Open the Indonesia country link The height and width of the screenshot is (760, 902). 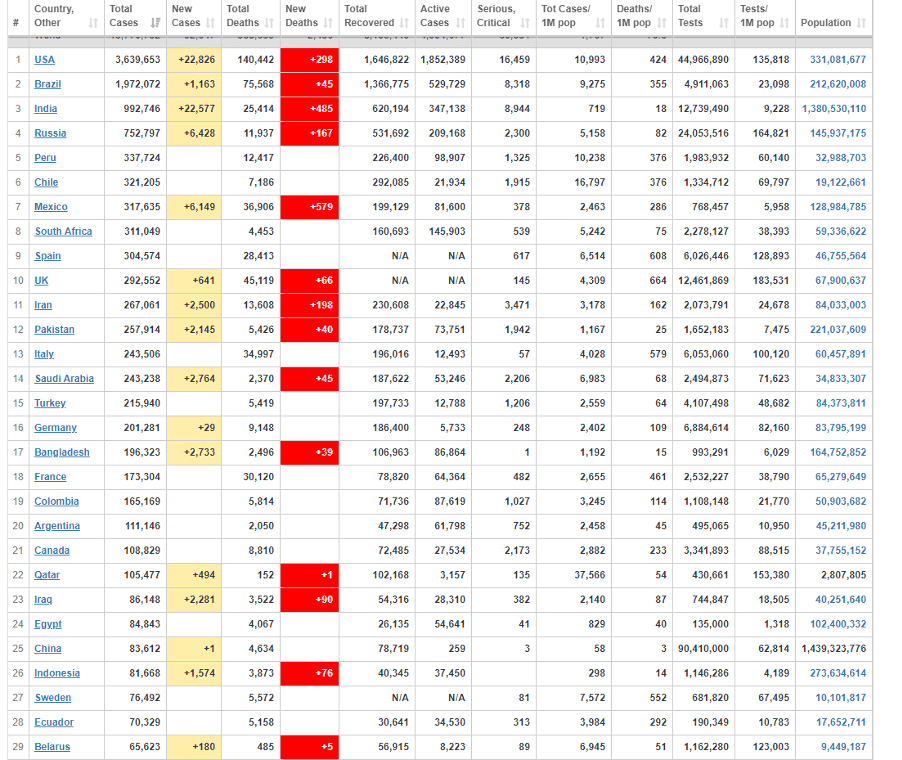(x=57, y=673)
